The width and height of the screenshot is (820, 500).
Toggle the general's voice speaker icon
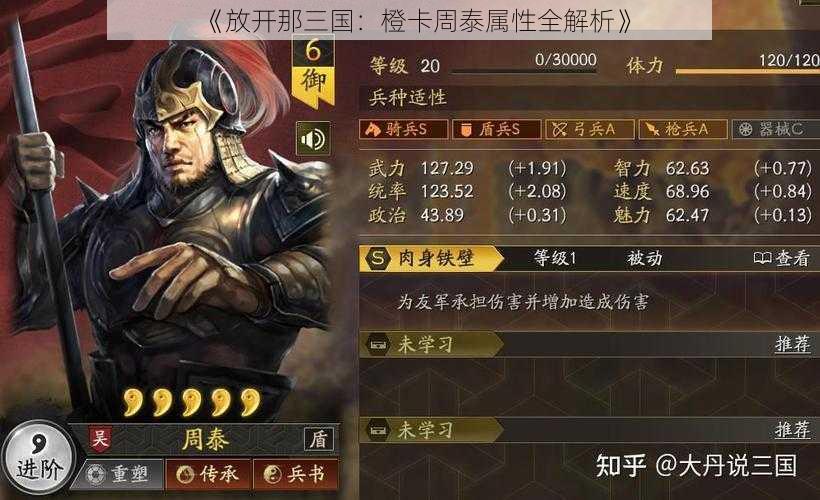(313, 139)
